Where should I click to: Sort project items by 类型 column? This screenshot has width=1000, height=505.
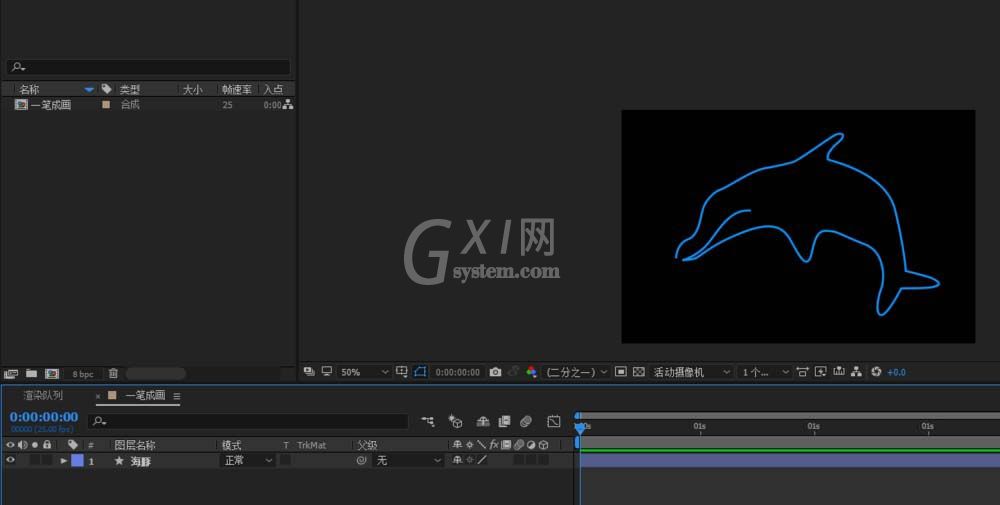coord(129,89)
